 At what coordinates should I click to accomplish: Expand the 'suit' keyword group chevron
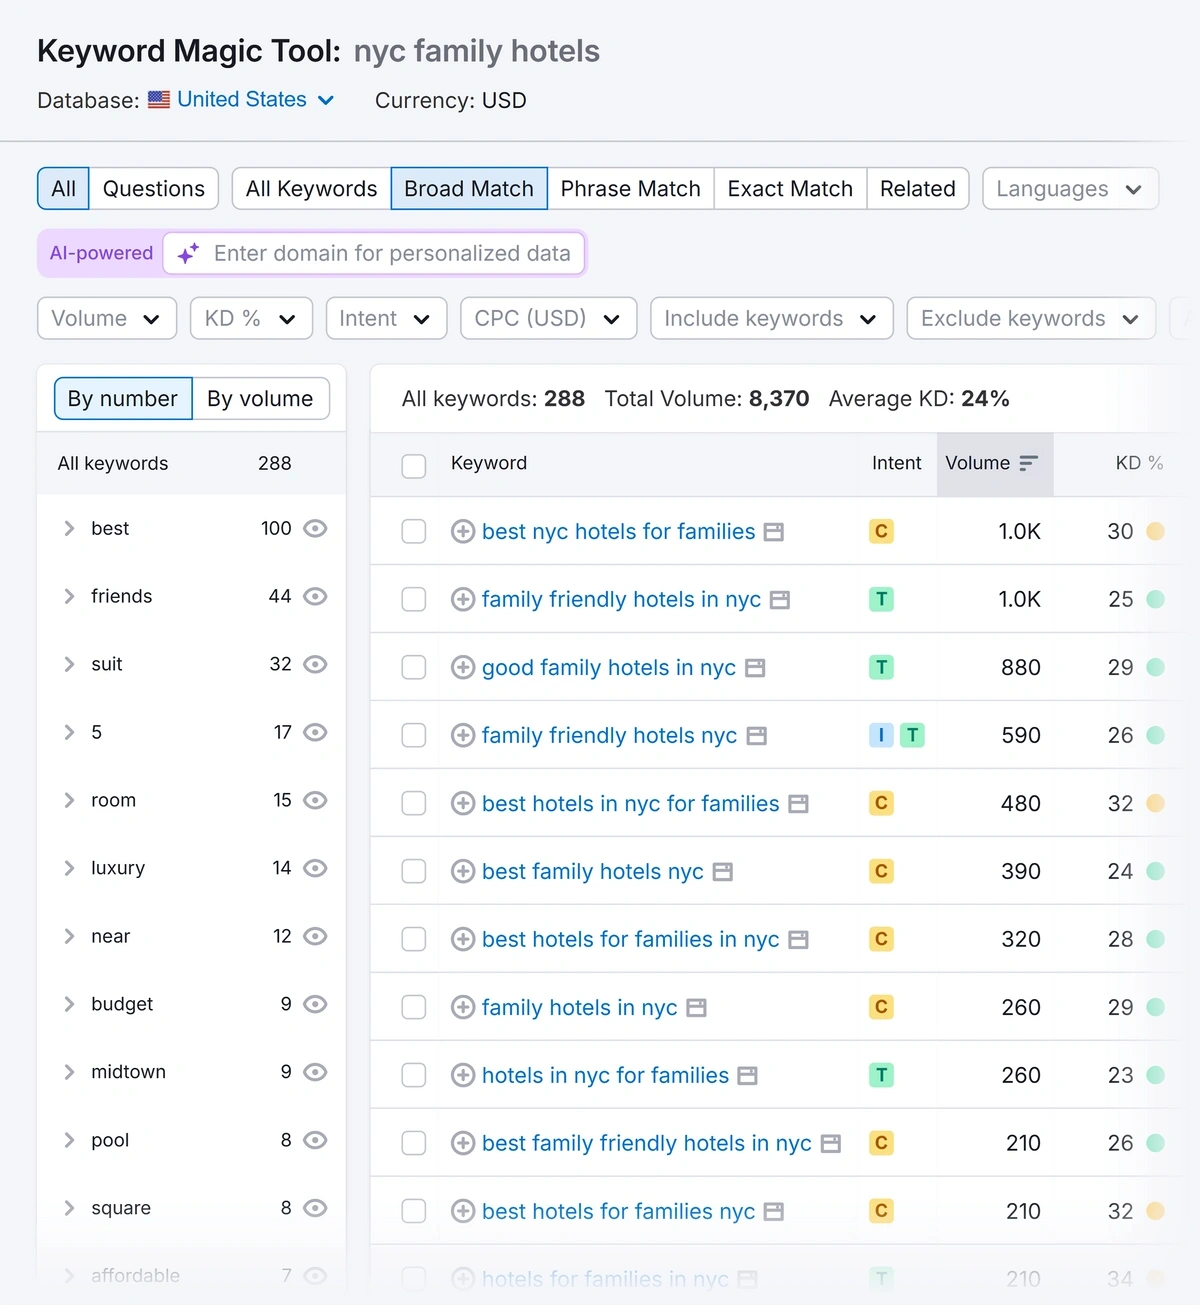coord(69,665)
